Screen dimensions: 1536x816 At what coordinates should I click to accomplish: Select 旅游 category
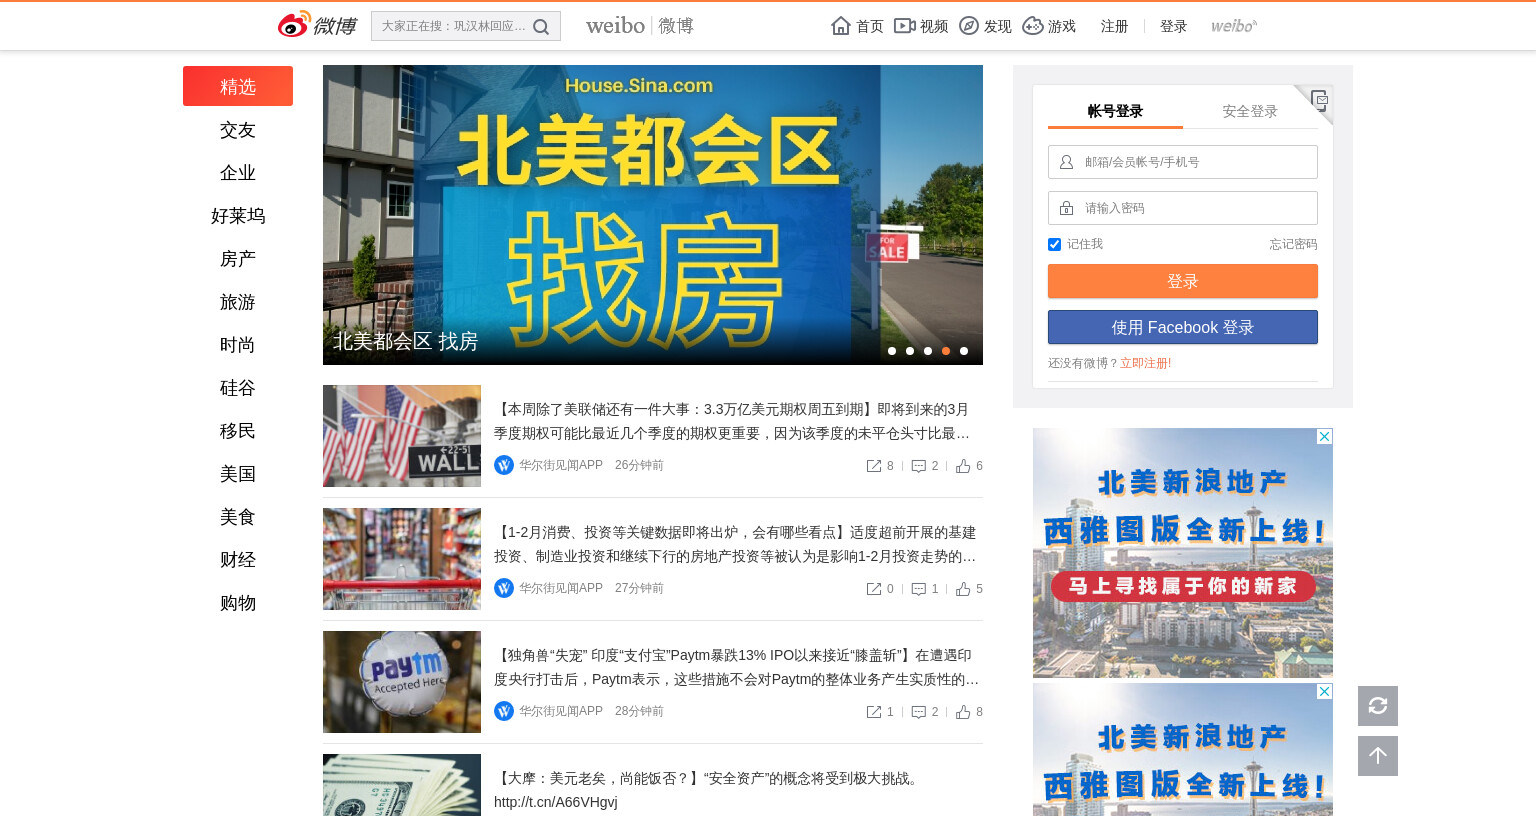pos(238,302)
